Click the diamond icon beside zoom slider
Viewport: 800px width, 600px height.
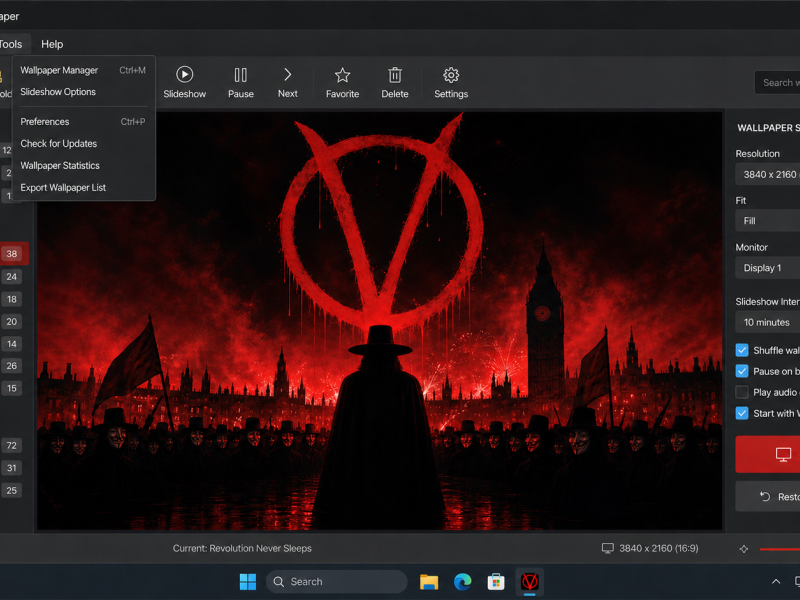click(x=744, y=549)
